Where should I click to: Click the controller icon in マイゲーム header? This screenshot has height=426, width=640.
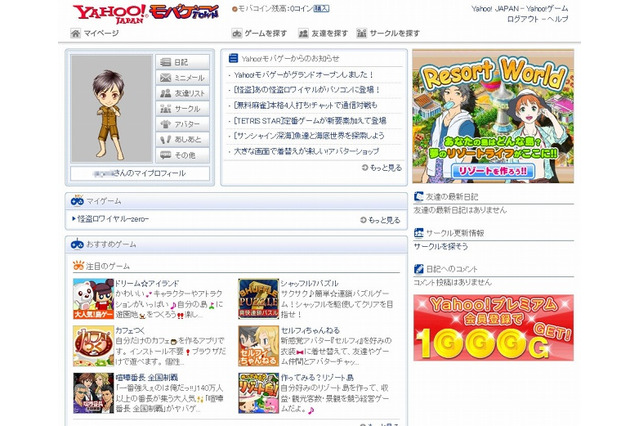pos(77,201)
